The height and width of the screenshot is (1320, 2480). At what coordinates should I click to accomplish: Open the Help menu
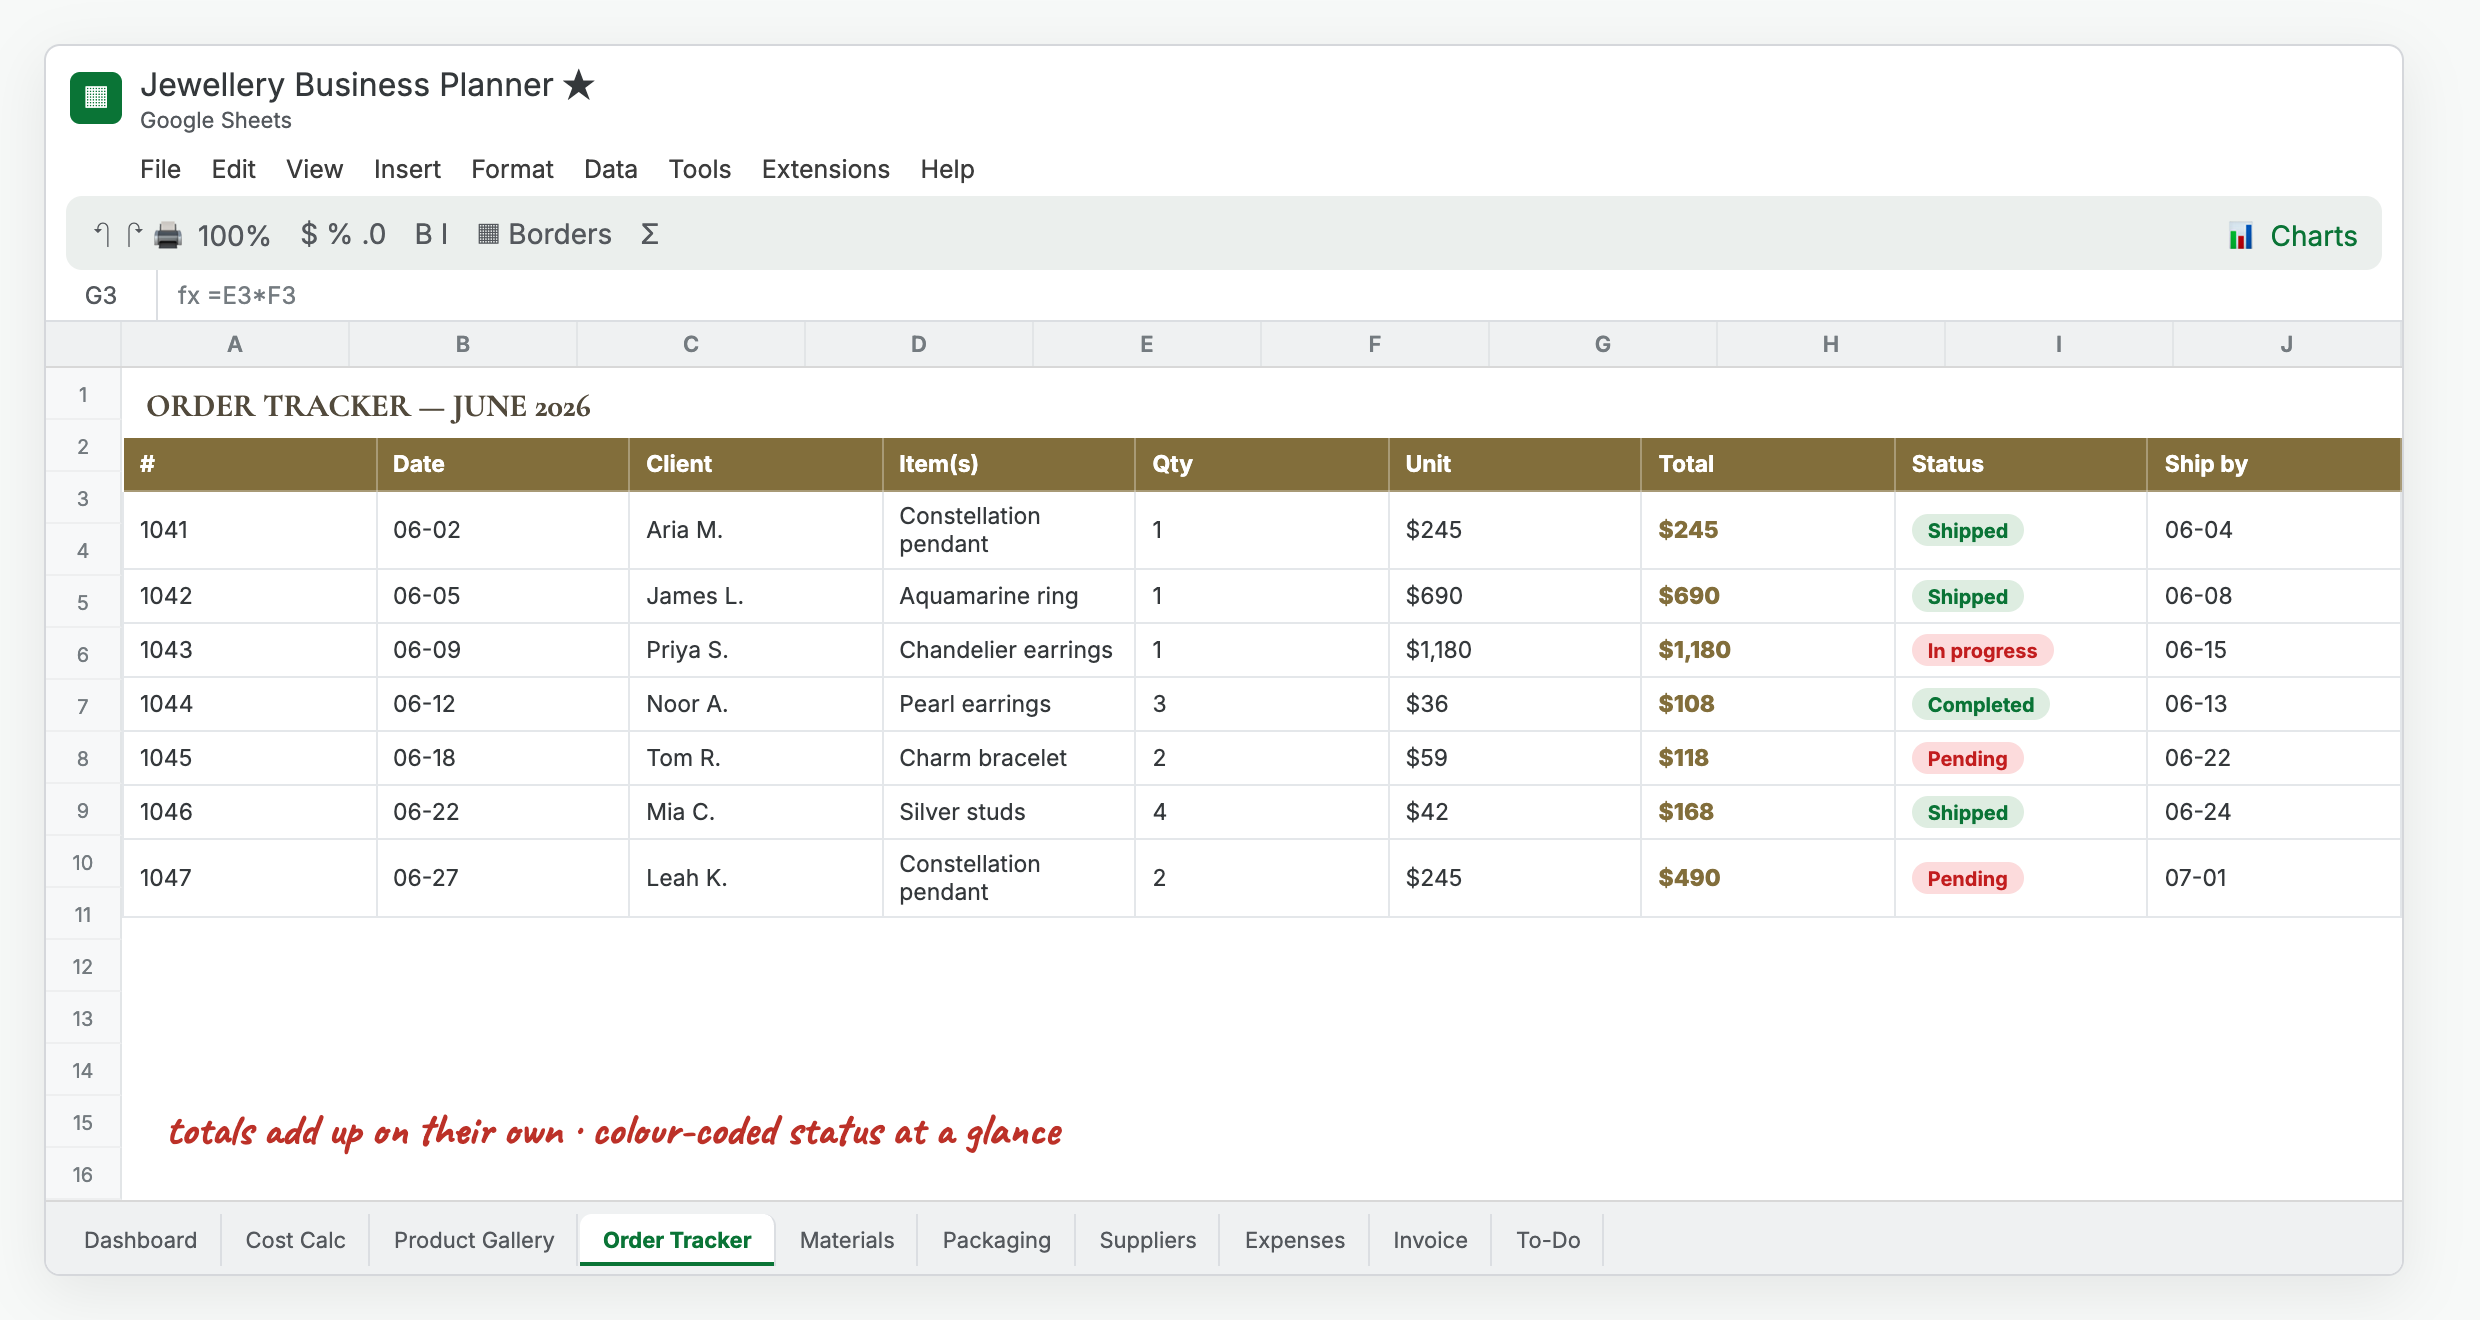[947, 169]
